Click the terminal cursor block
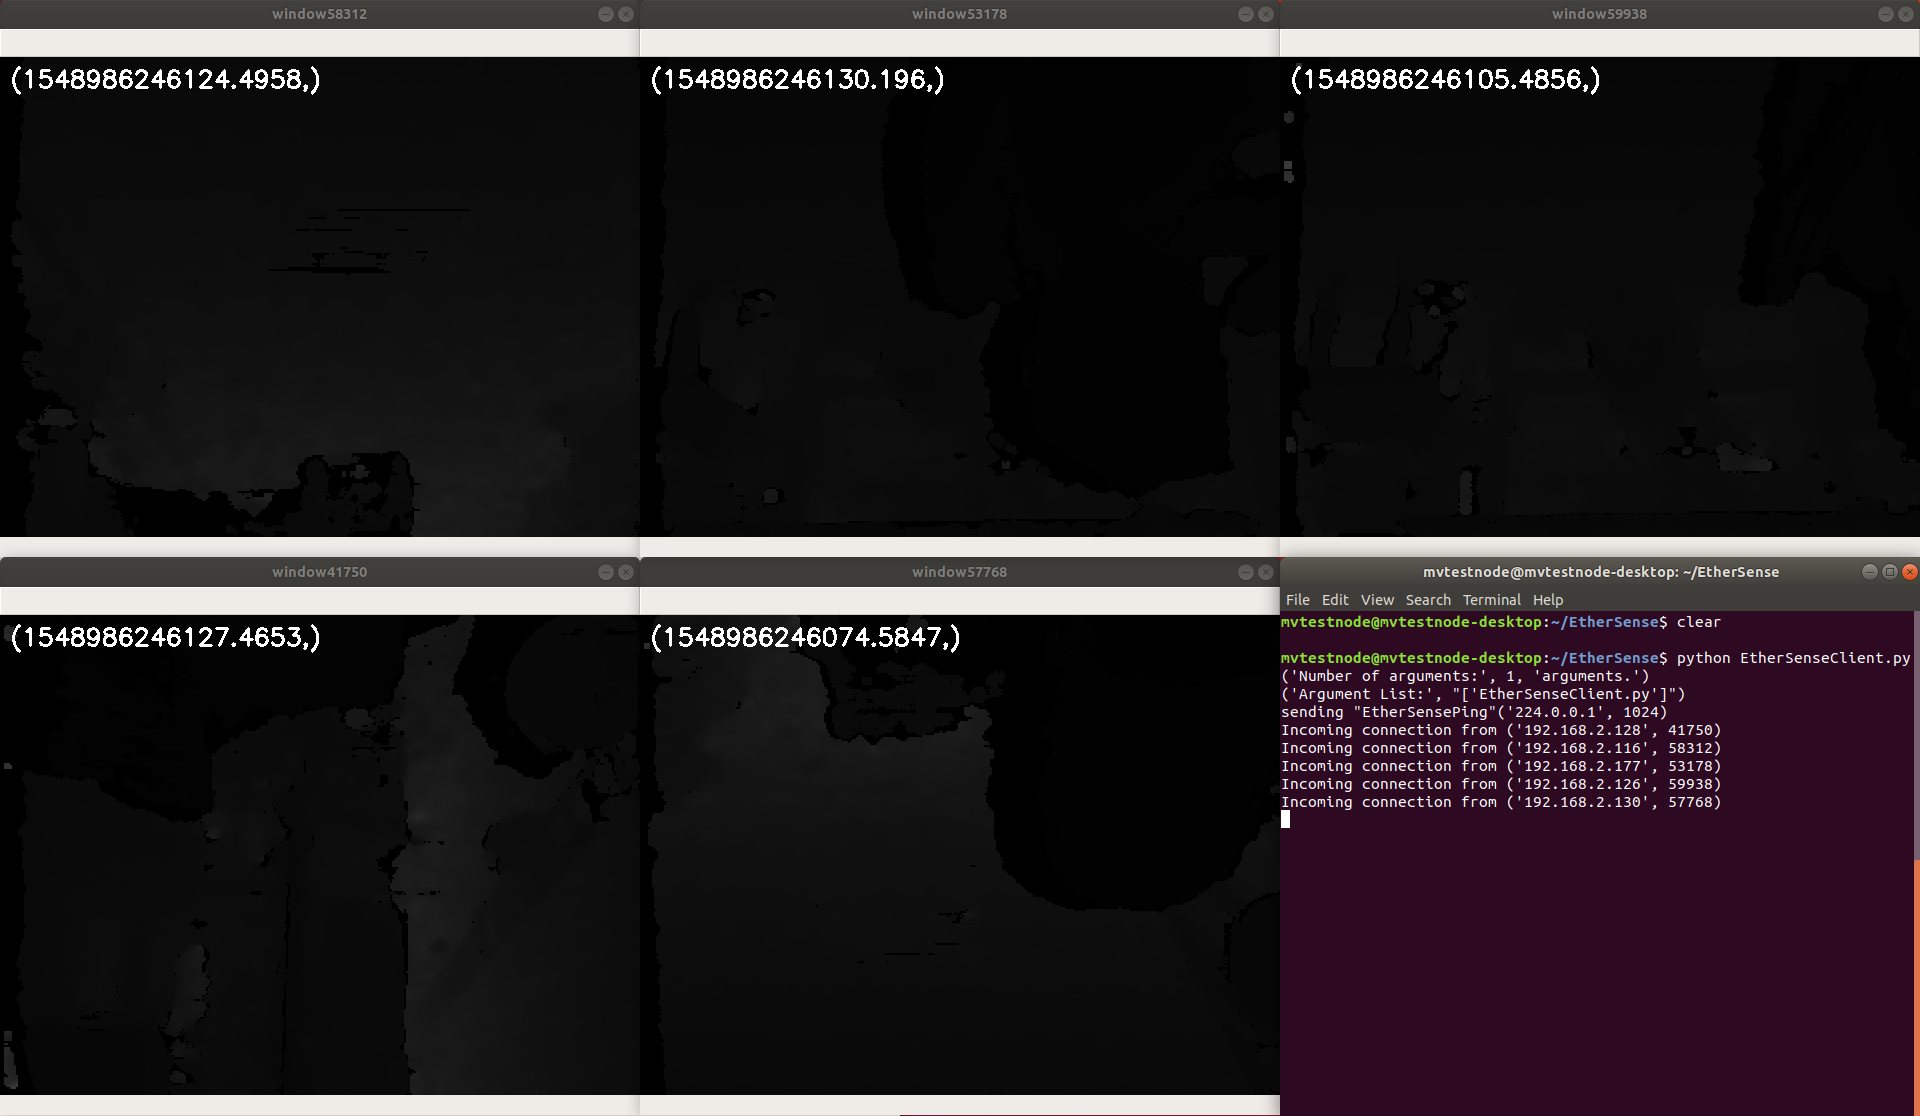1920x1116 pixels. (x=1286, y=820)
